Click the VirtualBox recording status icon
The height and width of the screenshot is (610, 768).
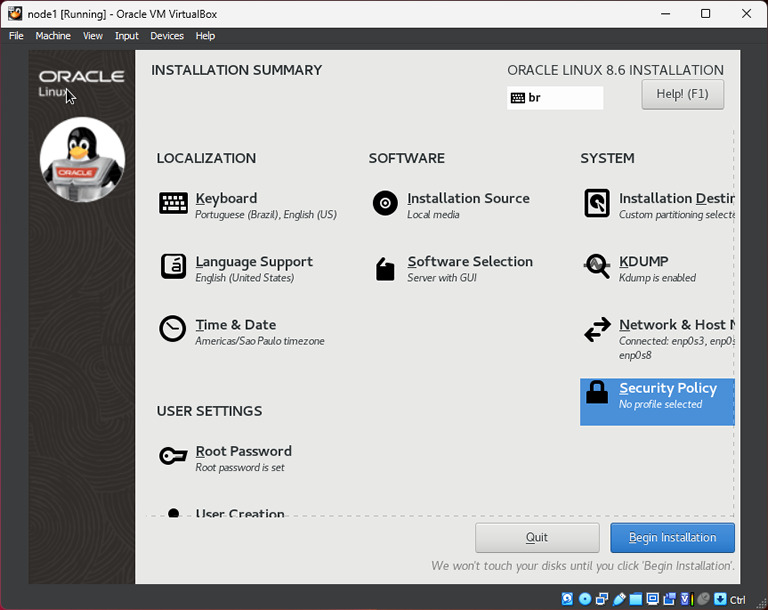click(669, 599)
